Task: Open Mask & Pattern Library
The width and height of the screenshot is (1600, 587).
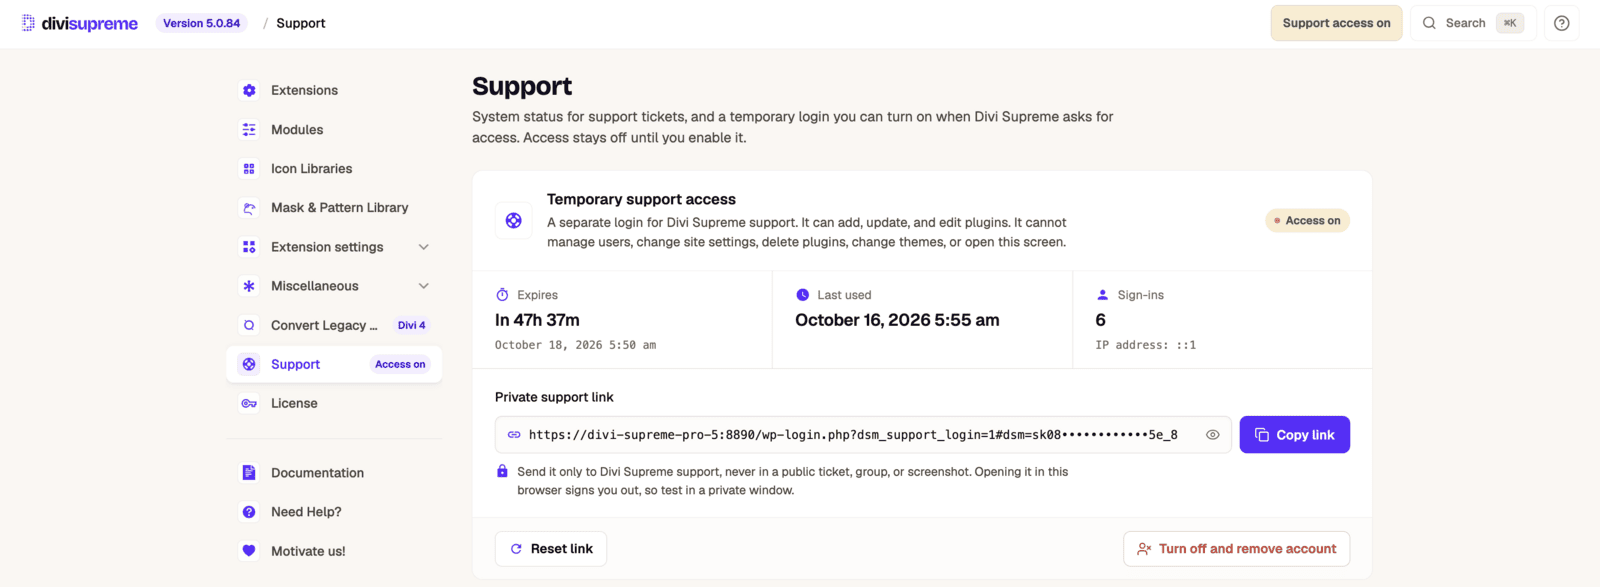Action: click(x=334, y=208)
